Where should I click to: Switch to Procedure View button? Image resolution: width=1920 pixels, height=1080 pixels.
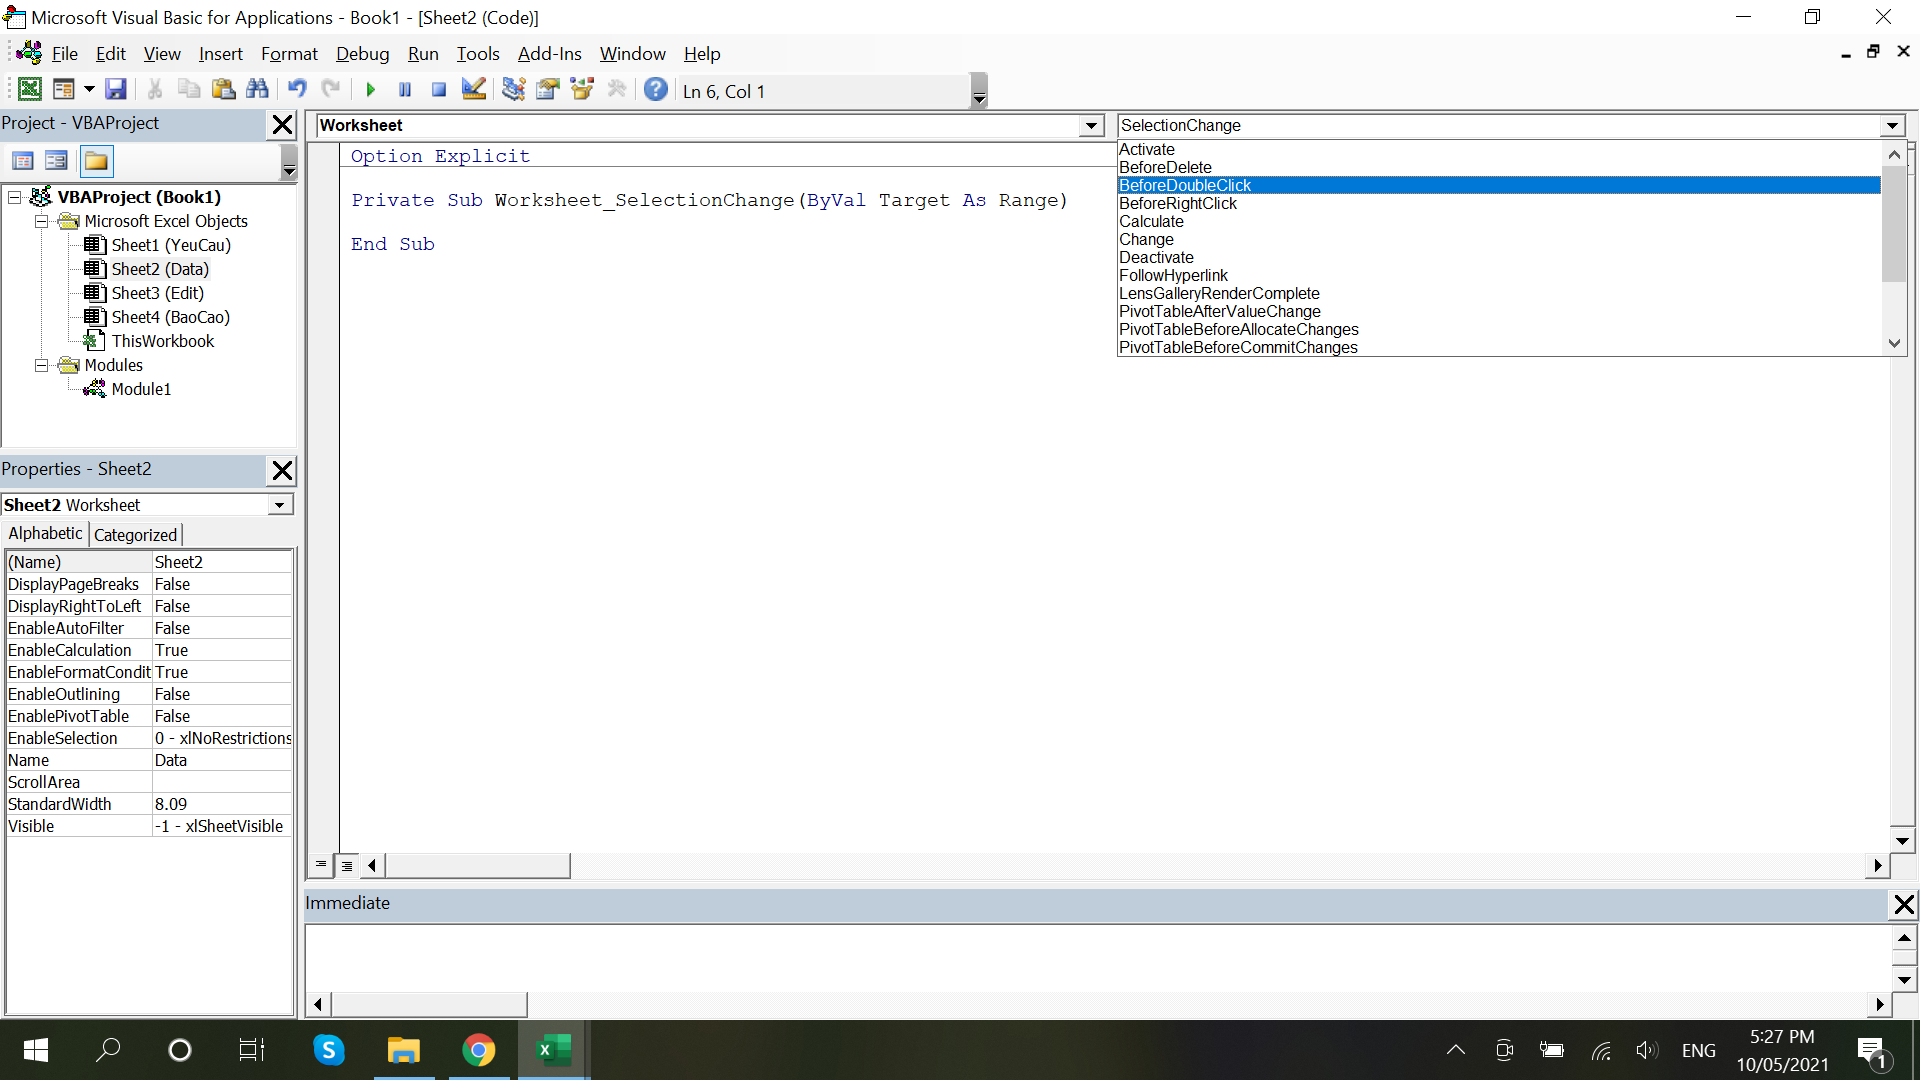coord(321,865)
